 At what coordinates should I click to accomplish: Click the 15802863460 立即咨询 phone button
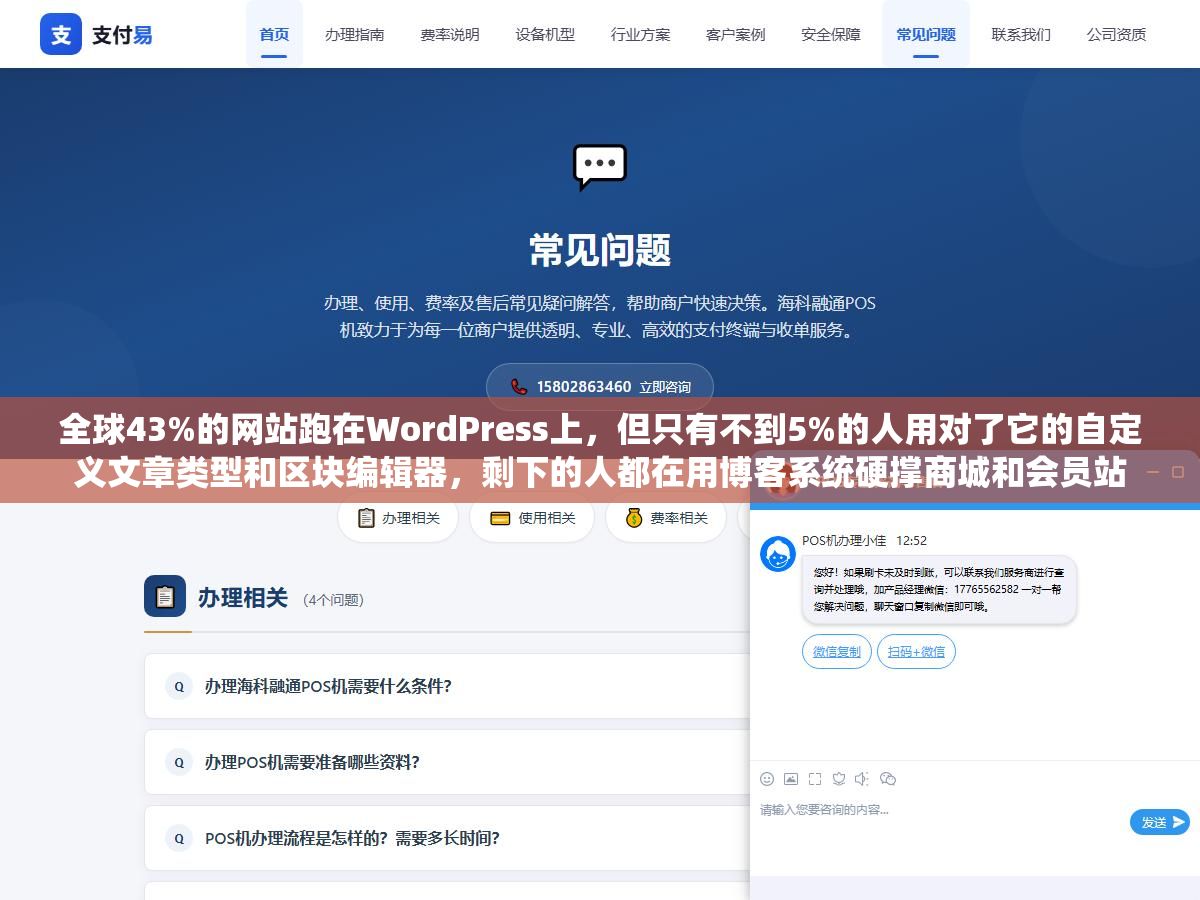coord(600,386)
